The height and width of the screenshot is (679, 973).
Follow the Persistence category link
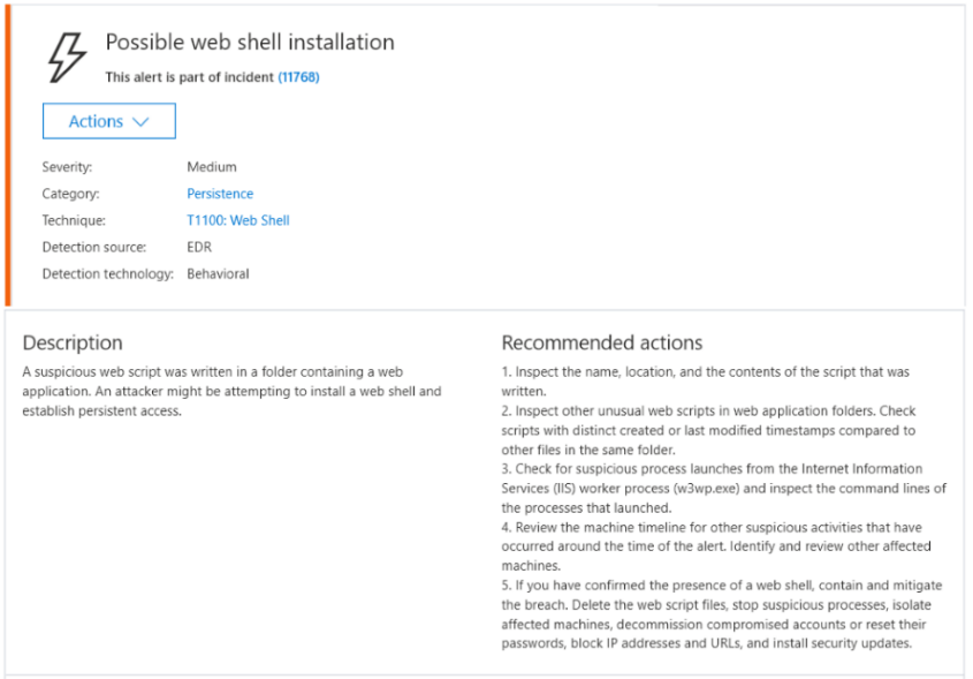tap(219, 193)
